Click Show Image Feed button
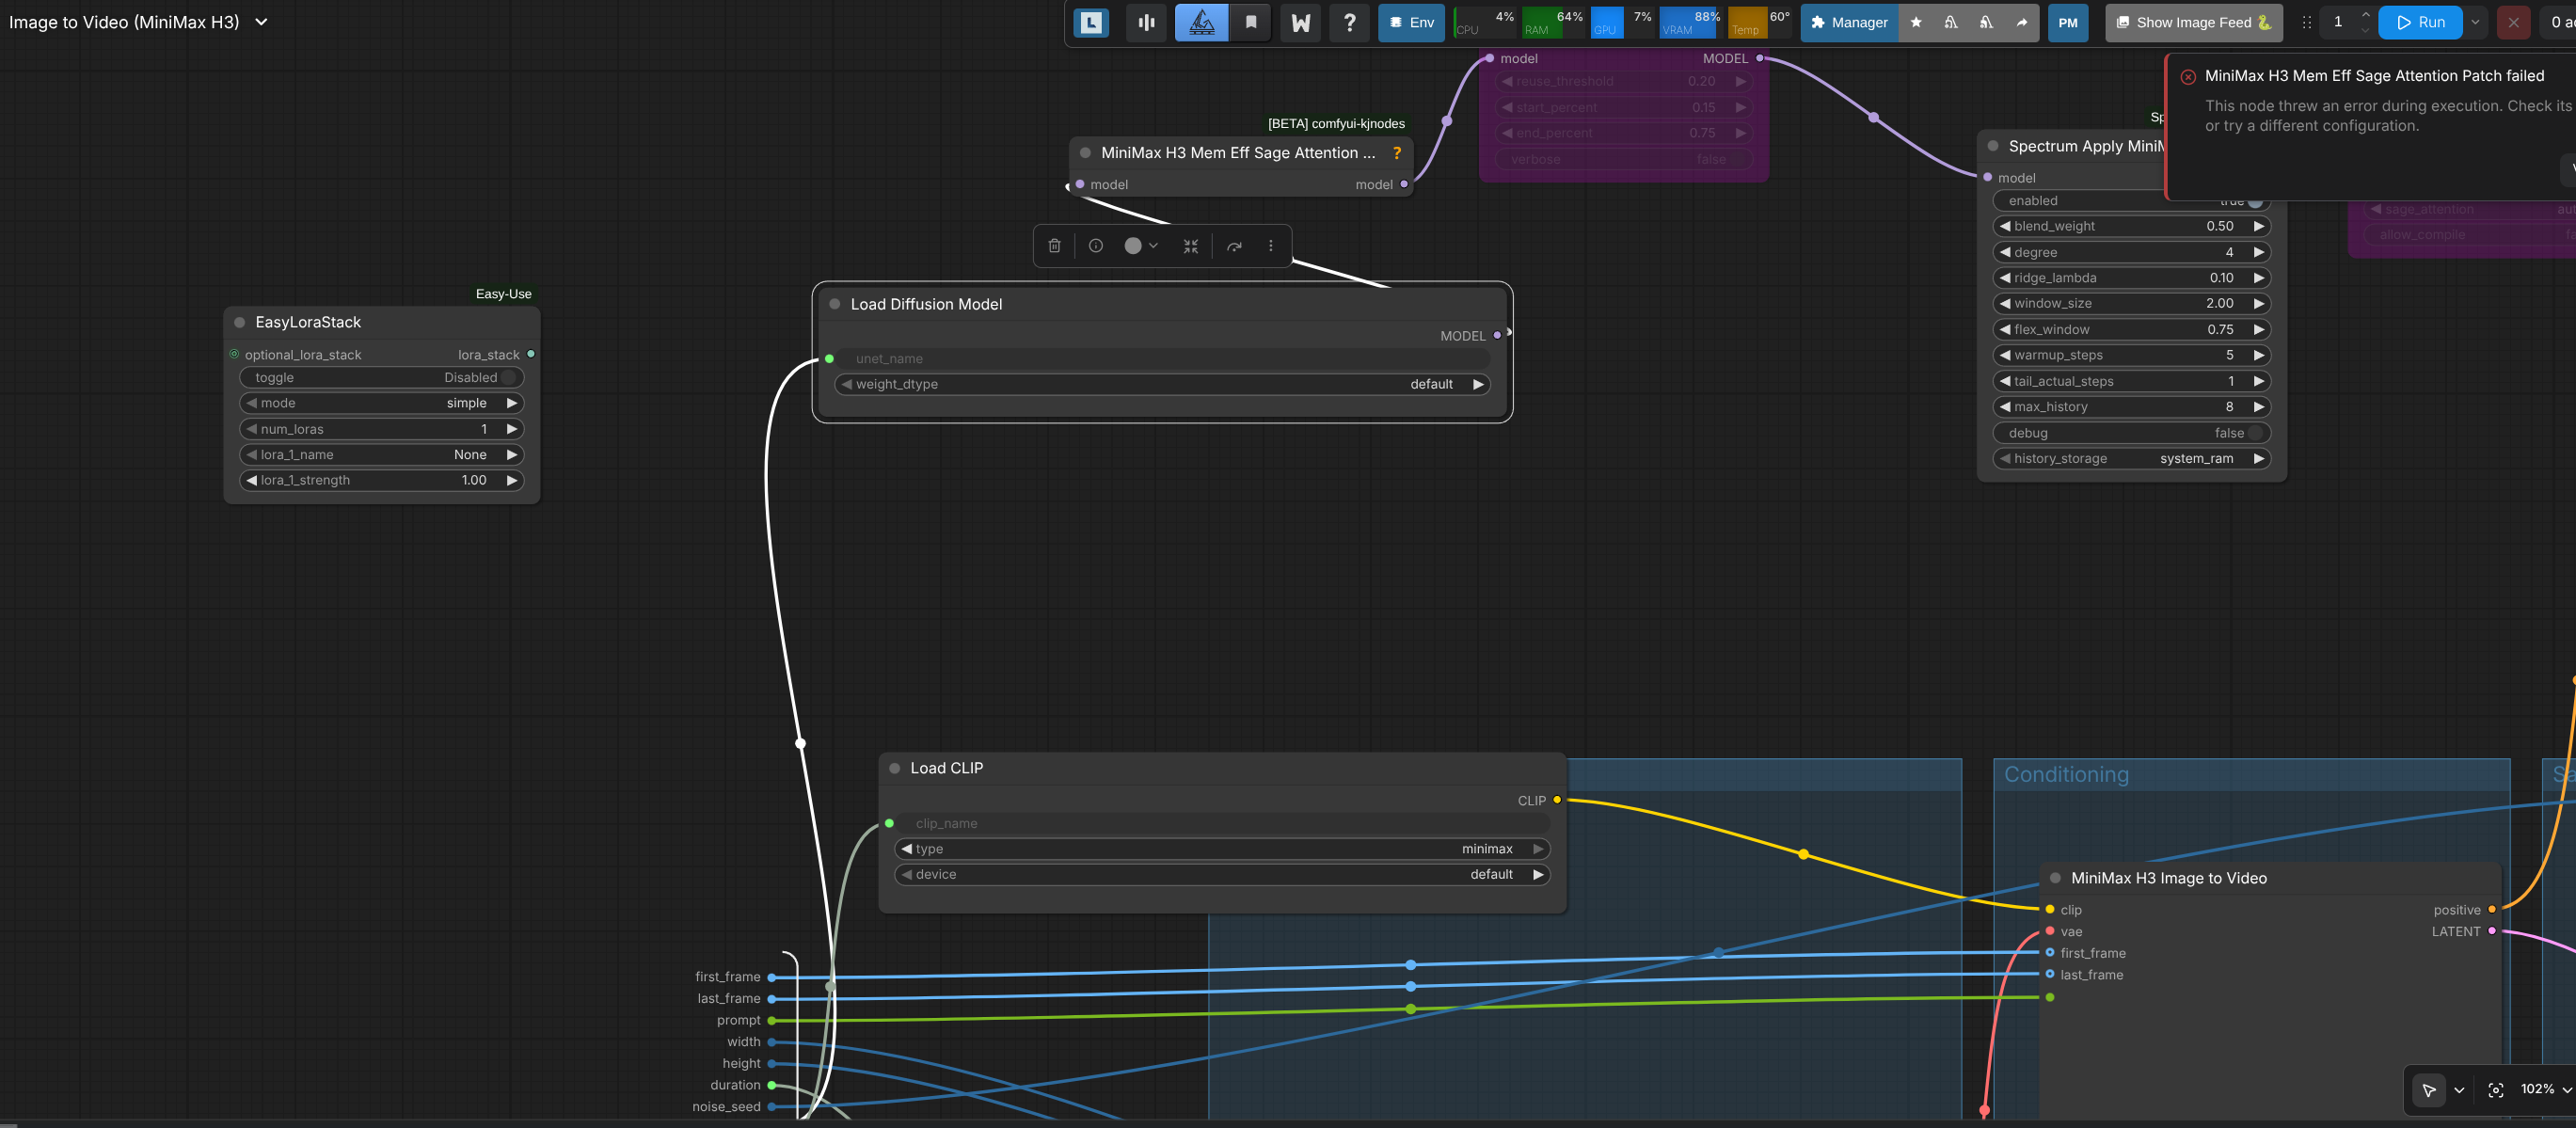Viewport: 2576px width, 1128px height. (2194, 22)
